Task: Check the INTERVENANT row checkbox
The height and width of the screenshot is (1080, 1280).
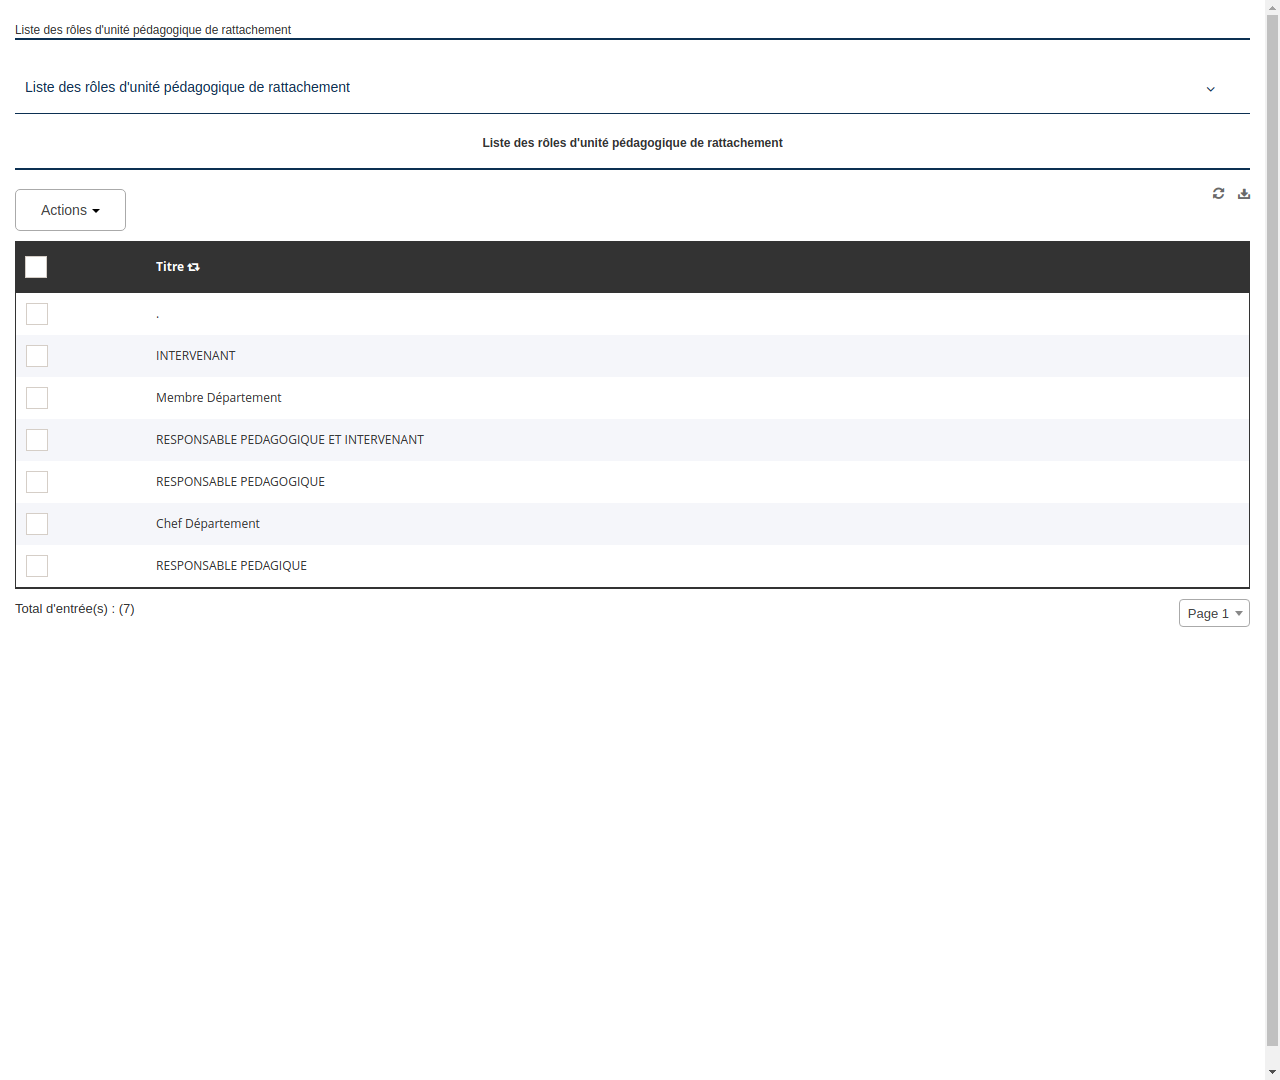Action: click(37, 356)
